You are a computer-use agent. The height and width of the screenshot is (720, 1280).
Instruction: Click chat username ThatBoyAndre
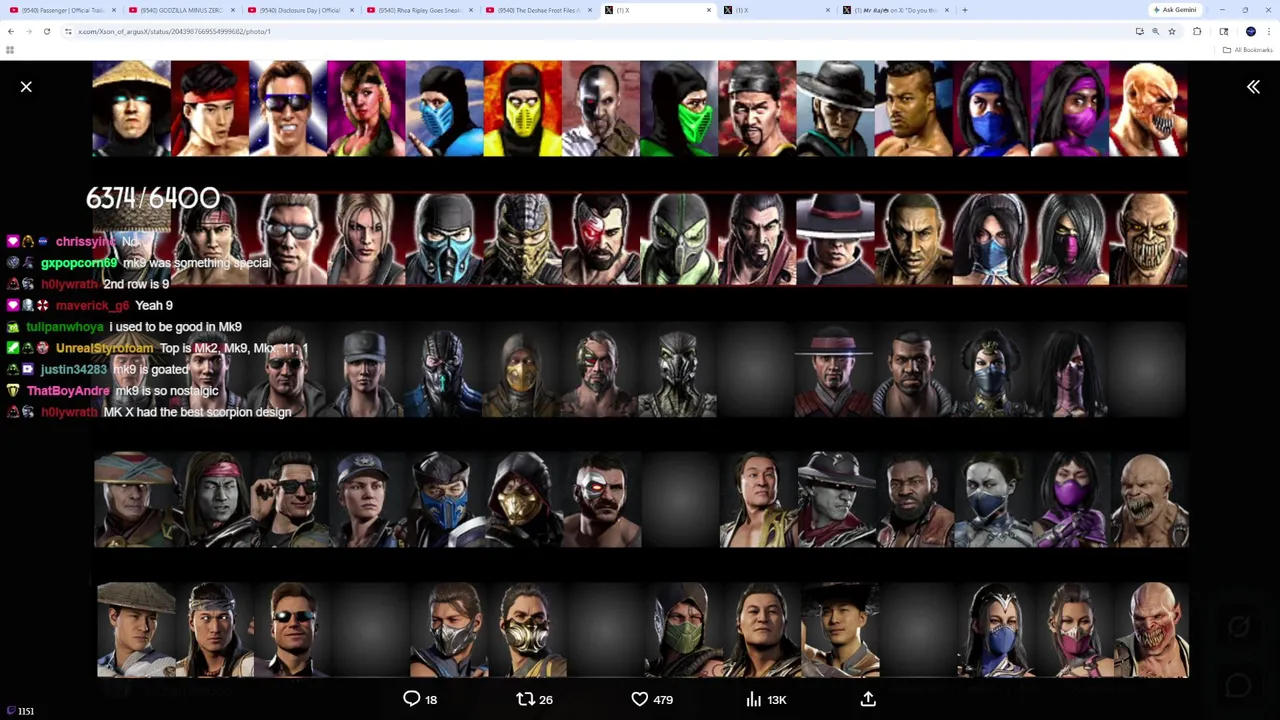(68, 390)
